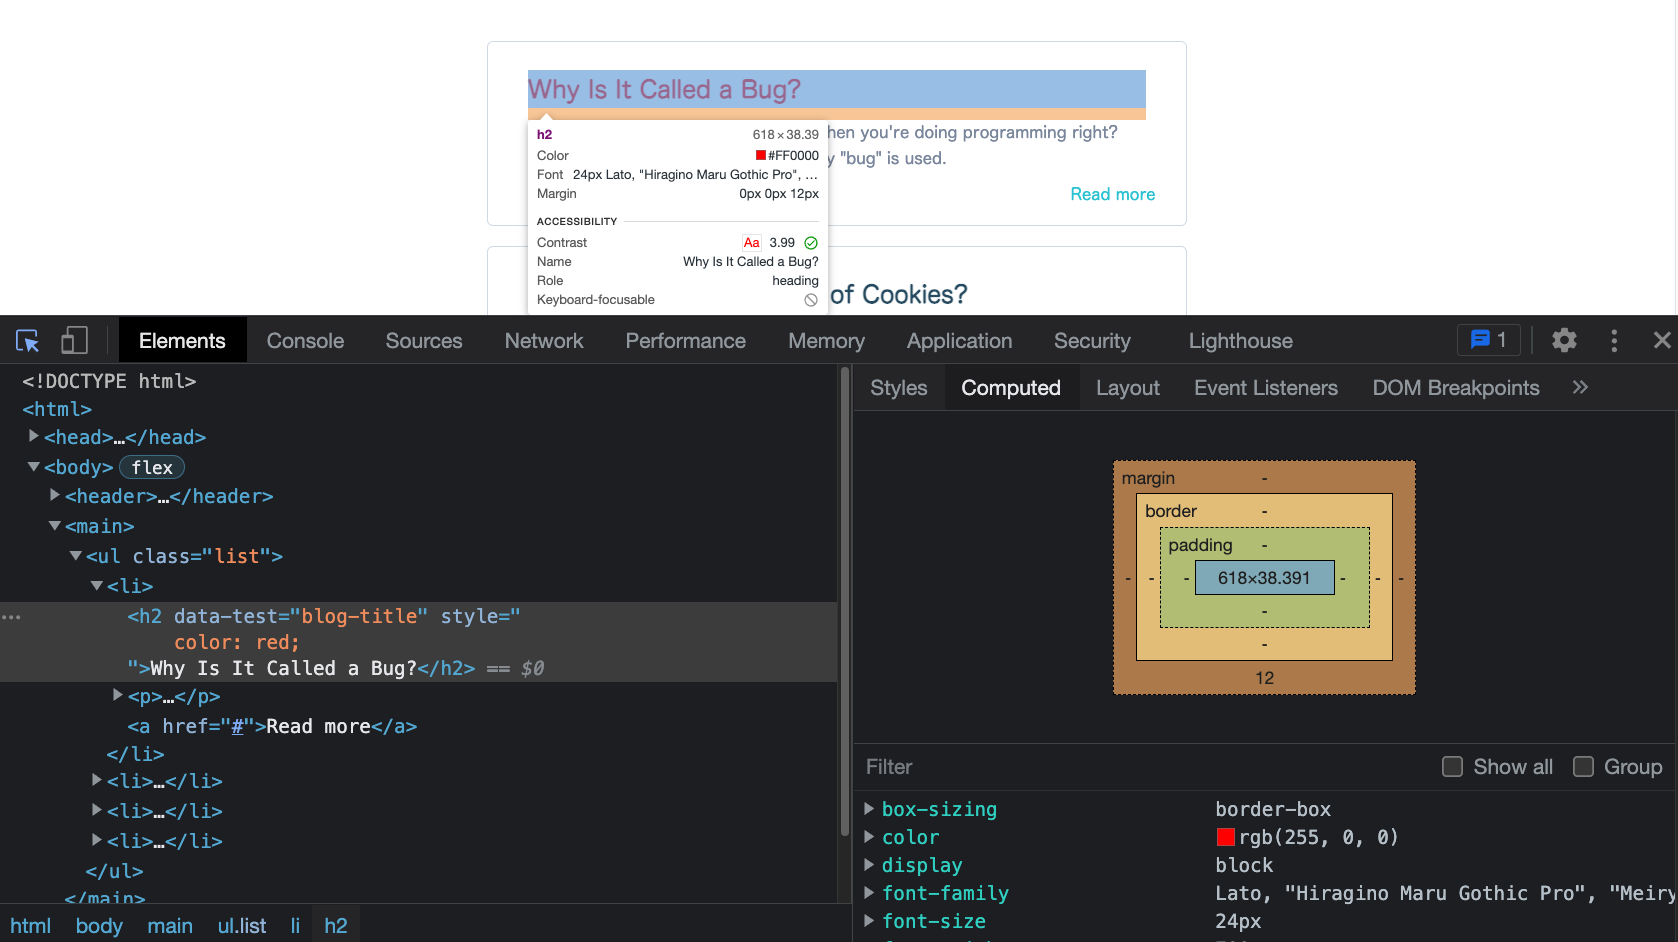The image size is (1678, 942).
Task: Switch to the Console tab
Action: (x=305, y=341)
